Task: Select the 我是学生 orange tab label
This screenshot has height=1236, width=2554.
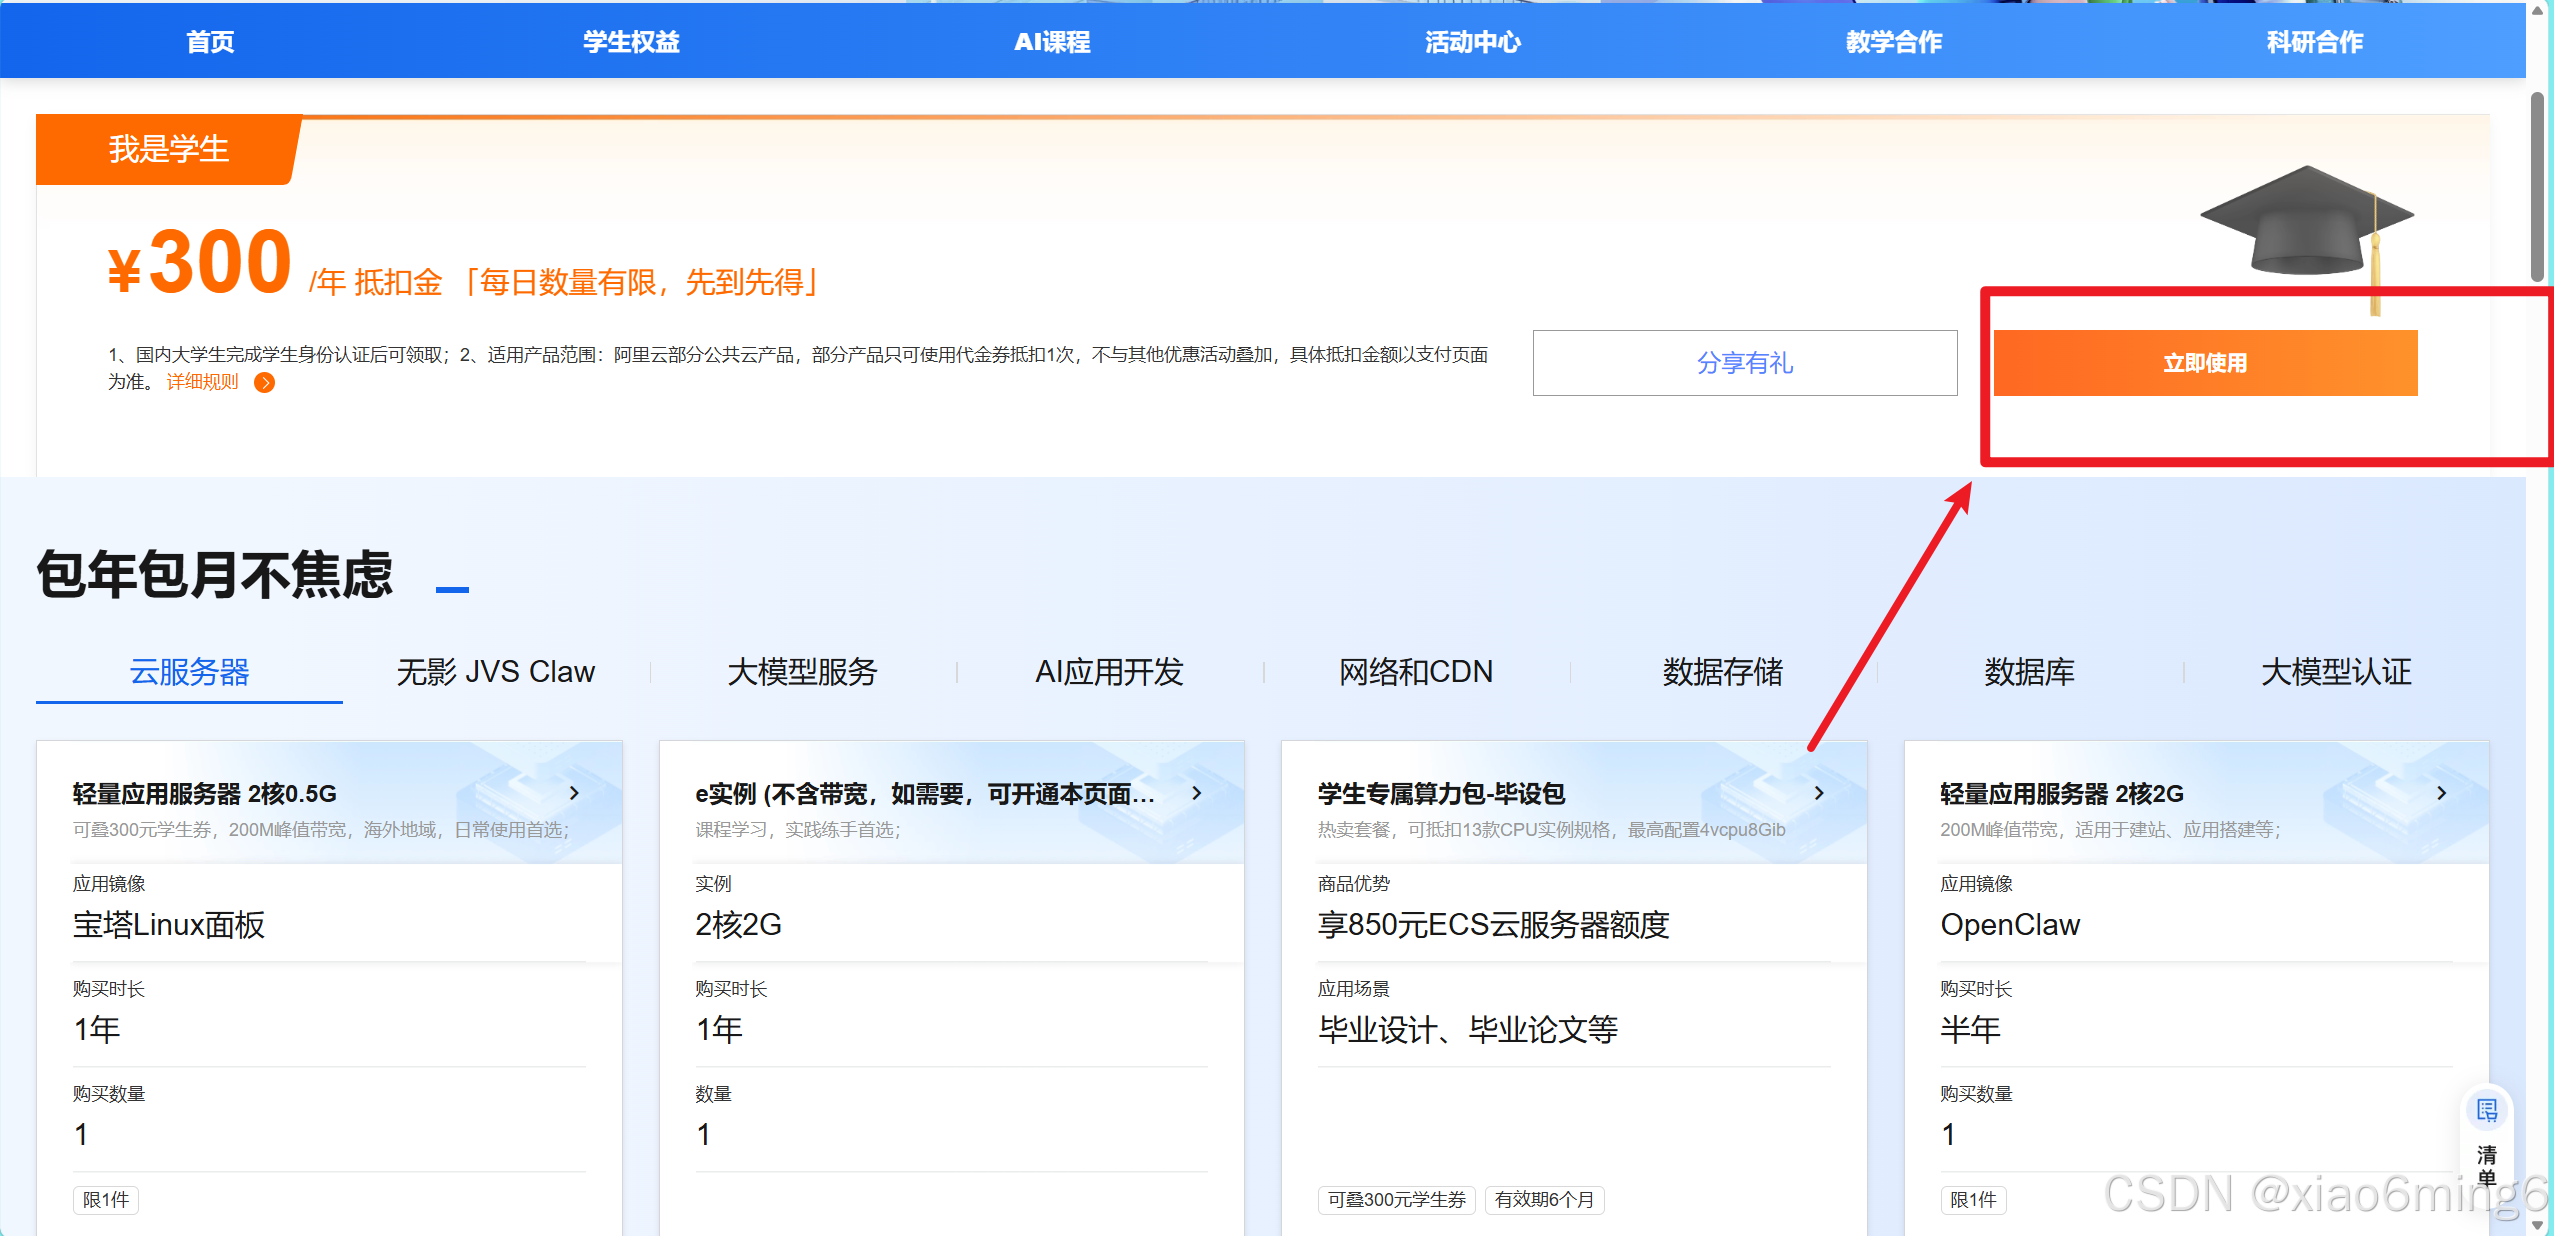Action: tap(168, 149)
